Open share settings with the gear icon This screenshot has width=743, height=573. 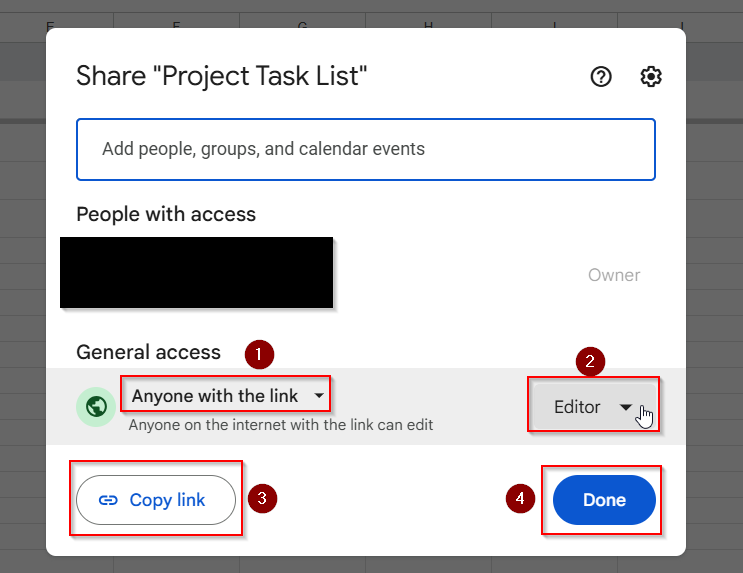pos(651,76)
